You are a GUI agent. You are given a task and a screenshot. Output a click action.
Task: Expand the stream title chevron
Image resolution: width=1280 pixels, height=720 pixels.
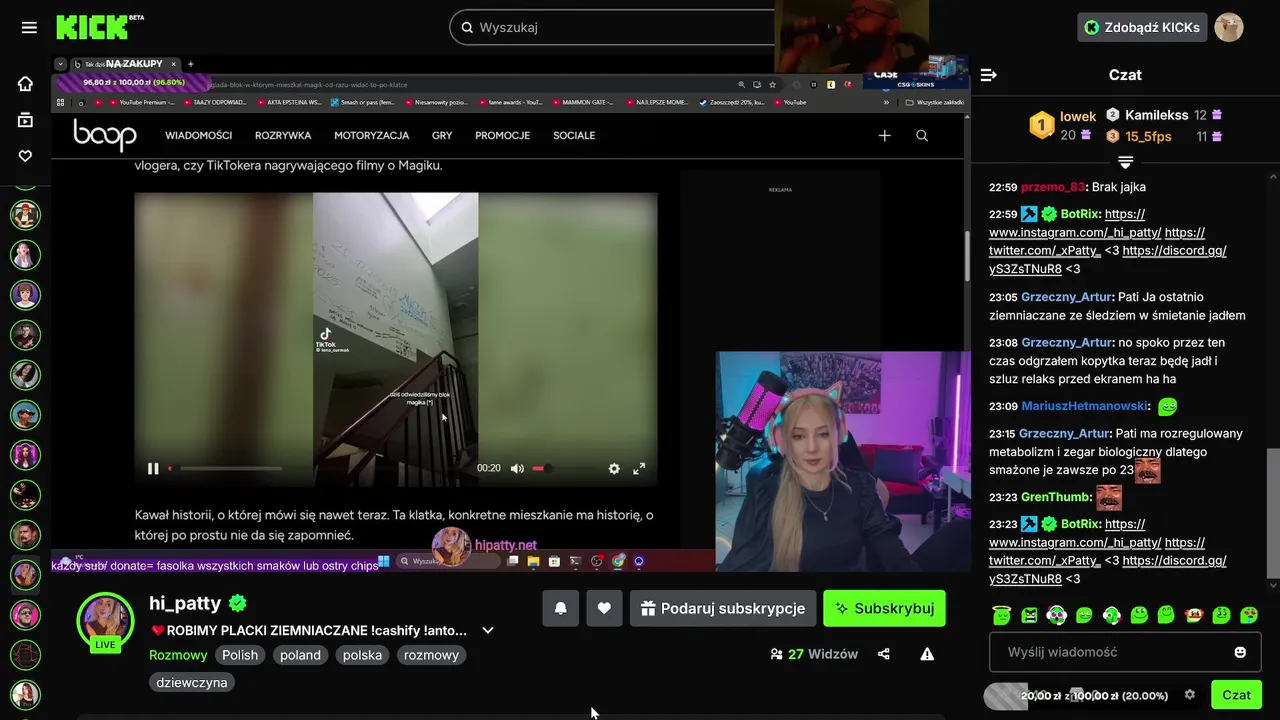(488, 631)
